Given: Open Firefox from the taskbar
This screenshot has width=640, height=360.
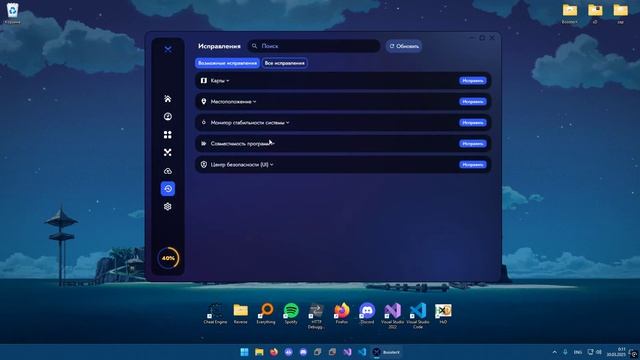Looking at the screenshot, I should pyautogui.click(x=274, y=352).
